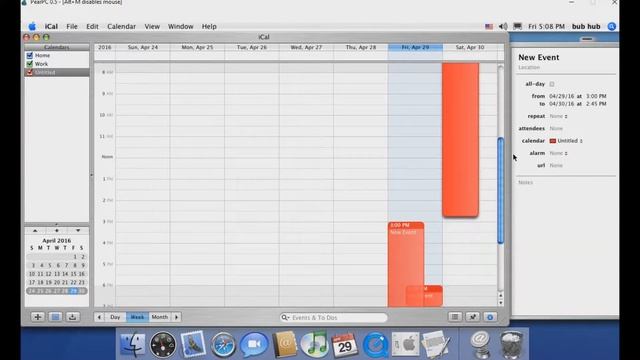Click the volume speaker menu bar icon

click(x=503, y=27)
